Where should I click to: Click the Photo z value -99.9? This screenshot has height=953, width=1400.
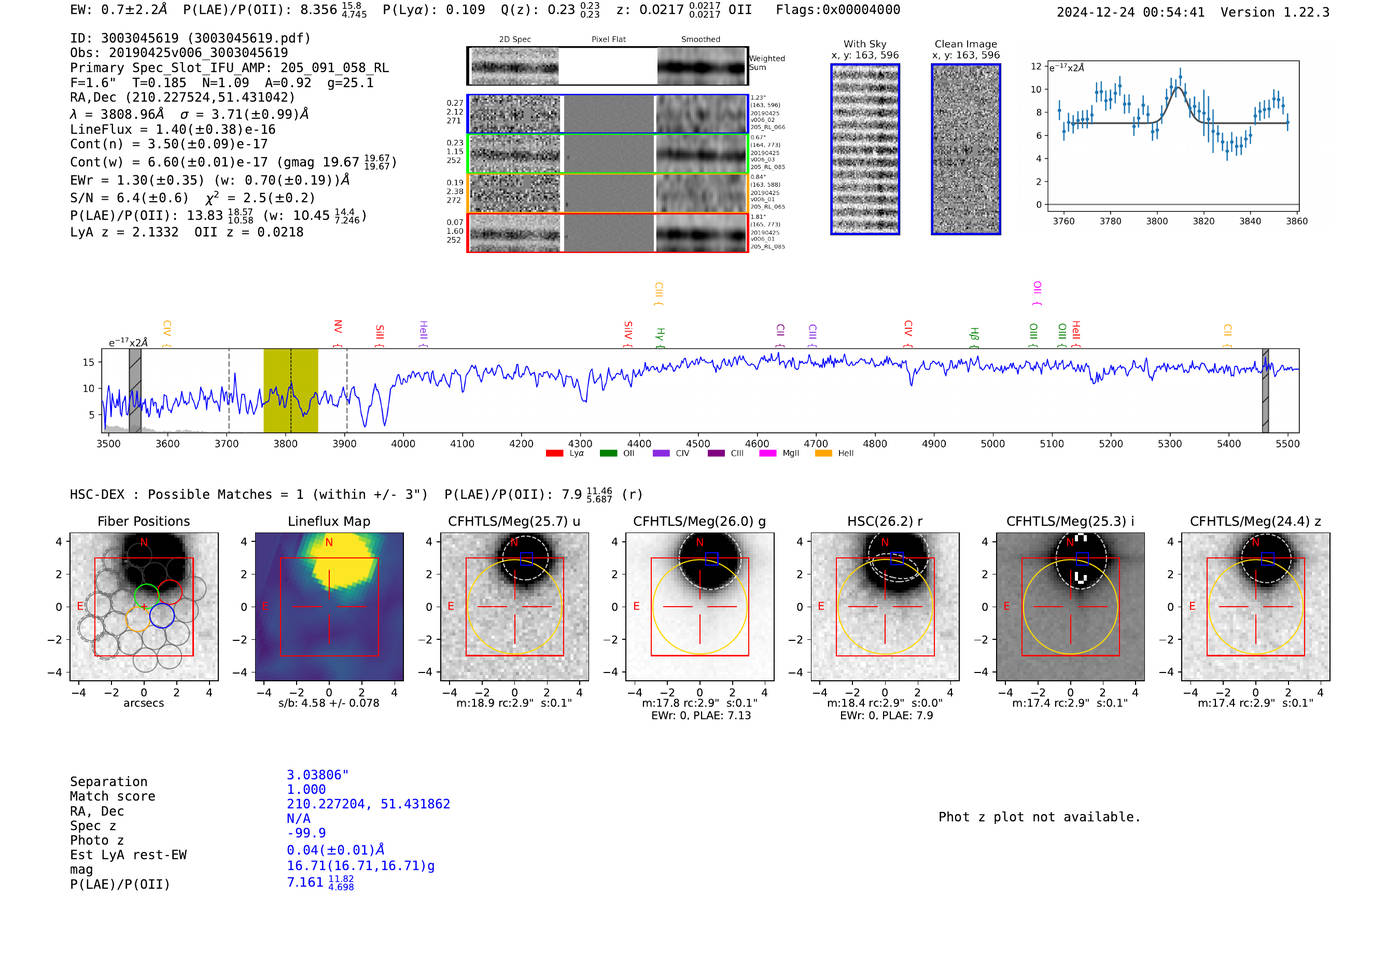[306, 833]
